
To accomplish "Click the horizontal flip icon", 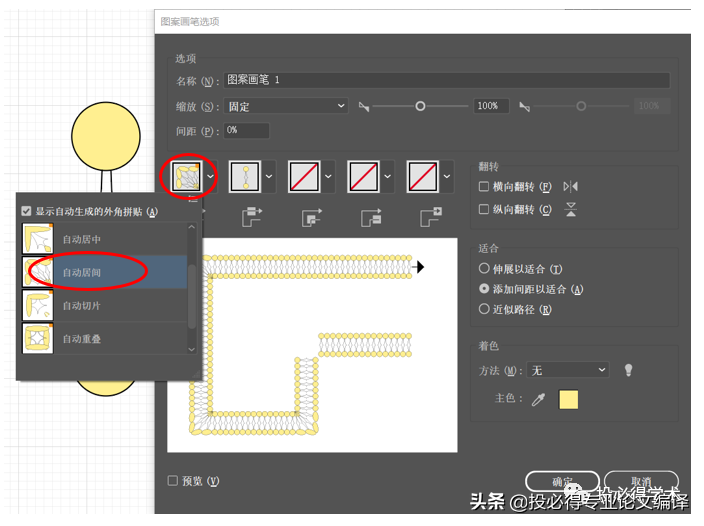I will 571,186.
